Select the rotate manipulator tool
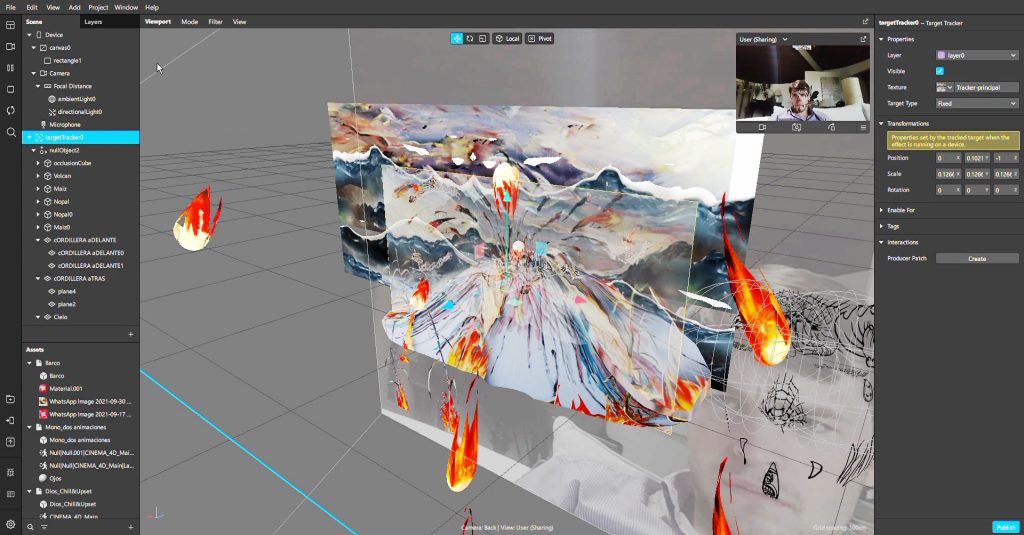The height and width of the screenshot is (535, 1024). (x=470, y=38)
